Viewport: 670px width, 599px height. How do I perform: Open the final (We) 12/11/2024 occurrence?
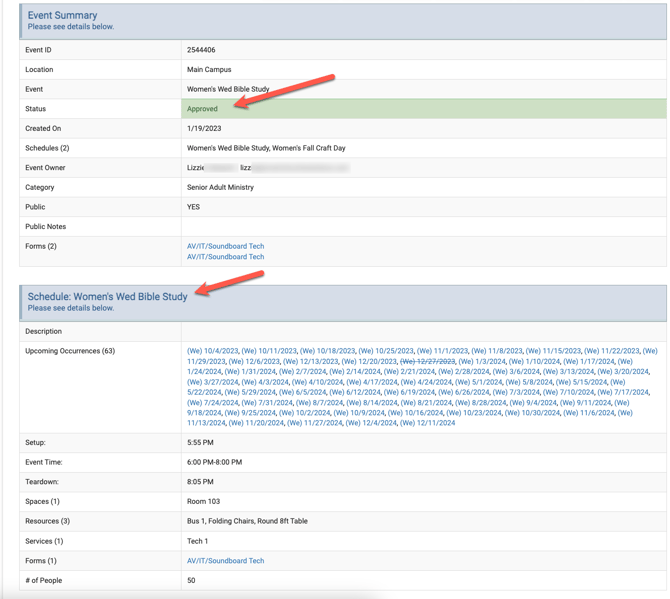(x=427, y=423)
